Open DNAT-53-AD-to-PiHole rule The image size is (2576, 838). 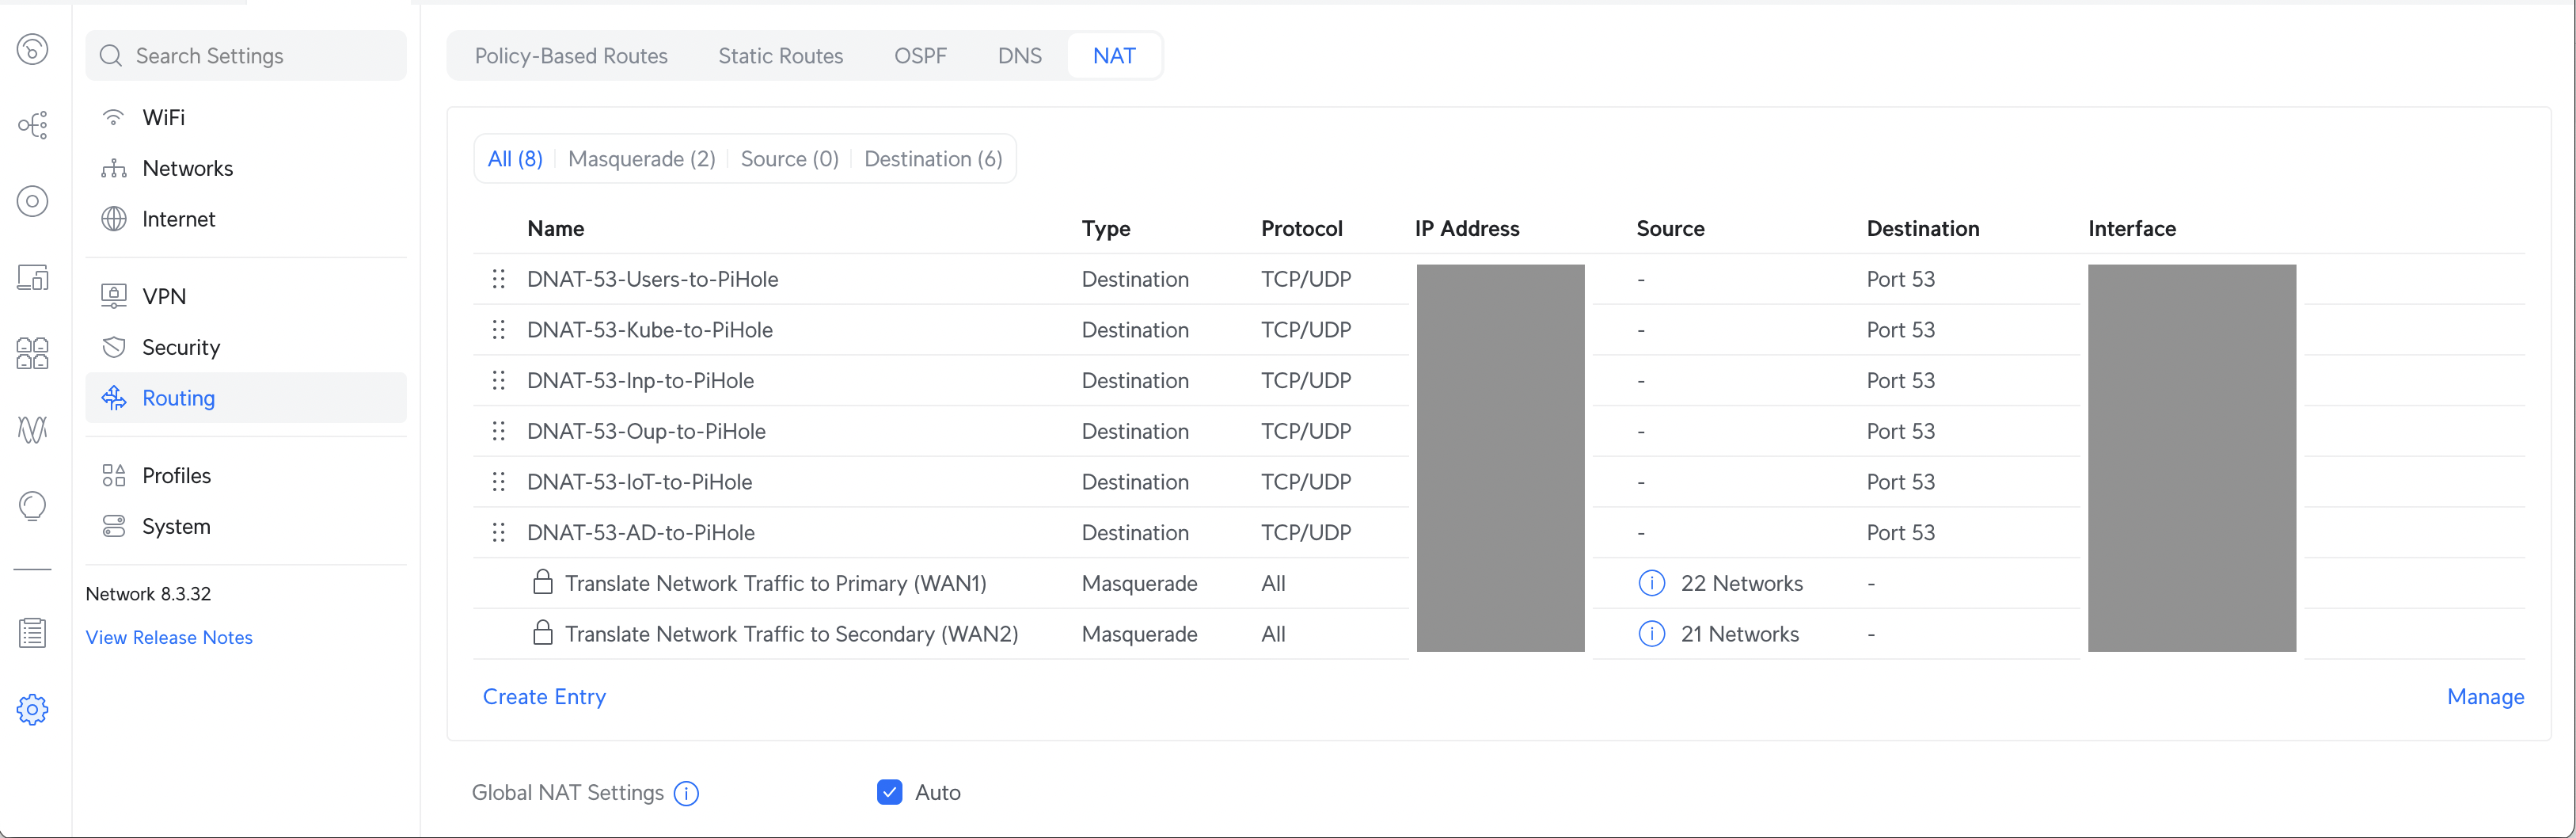(x=641, y=533)
